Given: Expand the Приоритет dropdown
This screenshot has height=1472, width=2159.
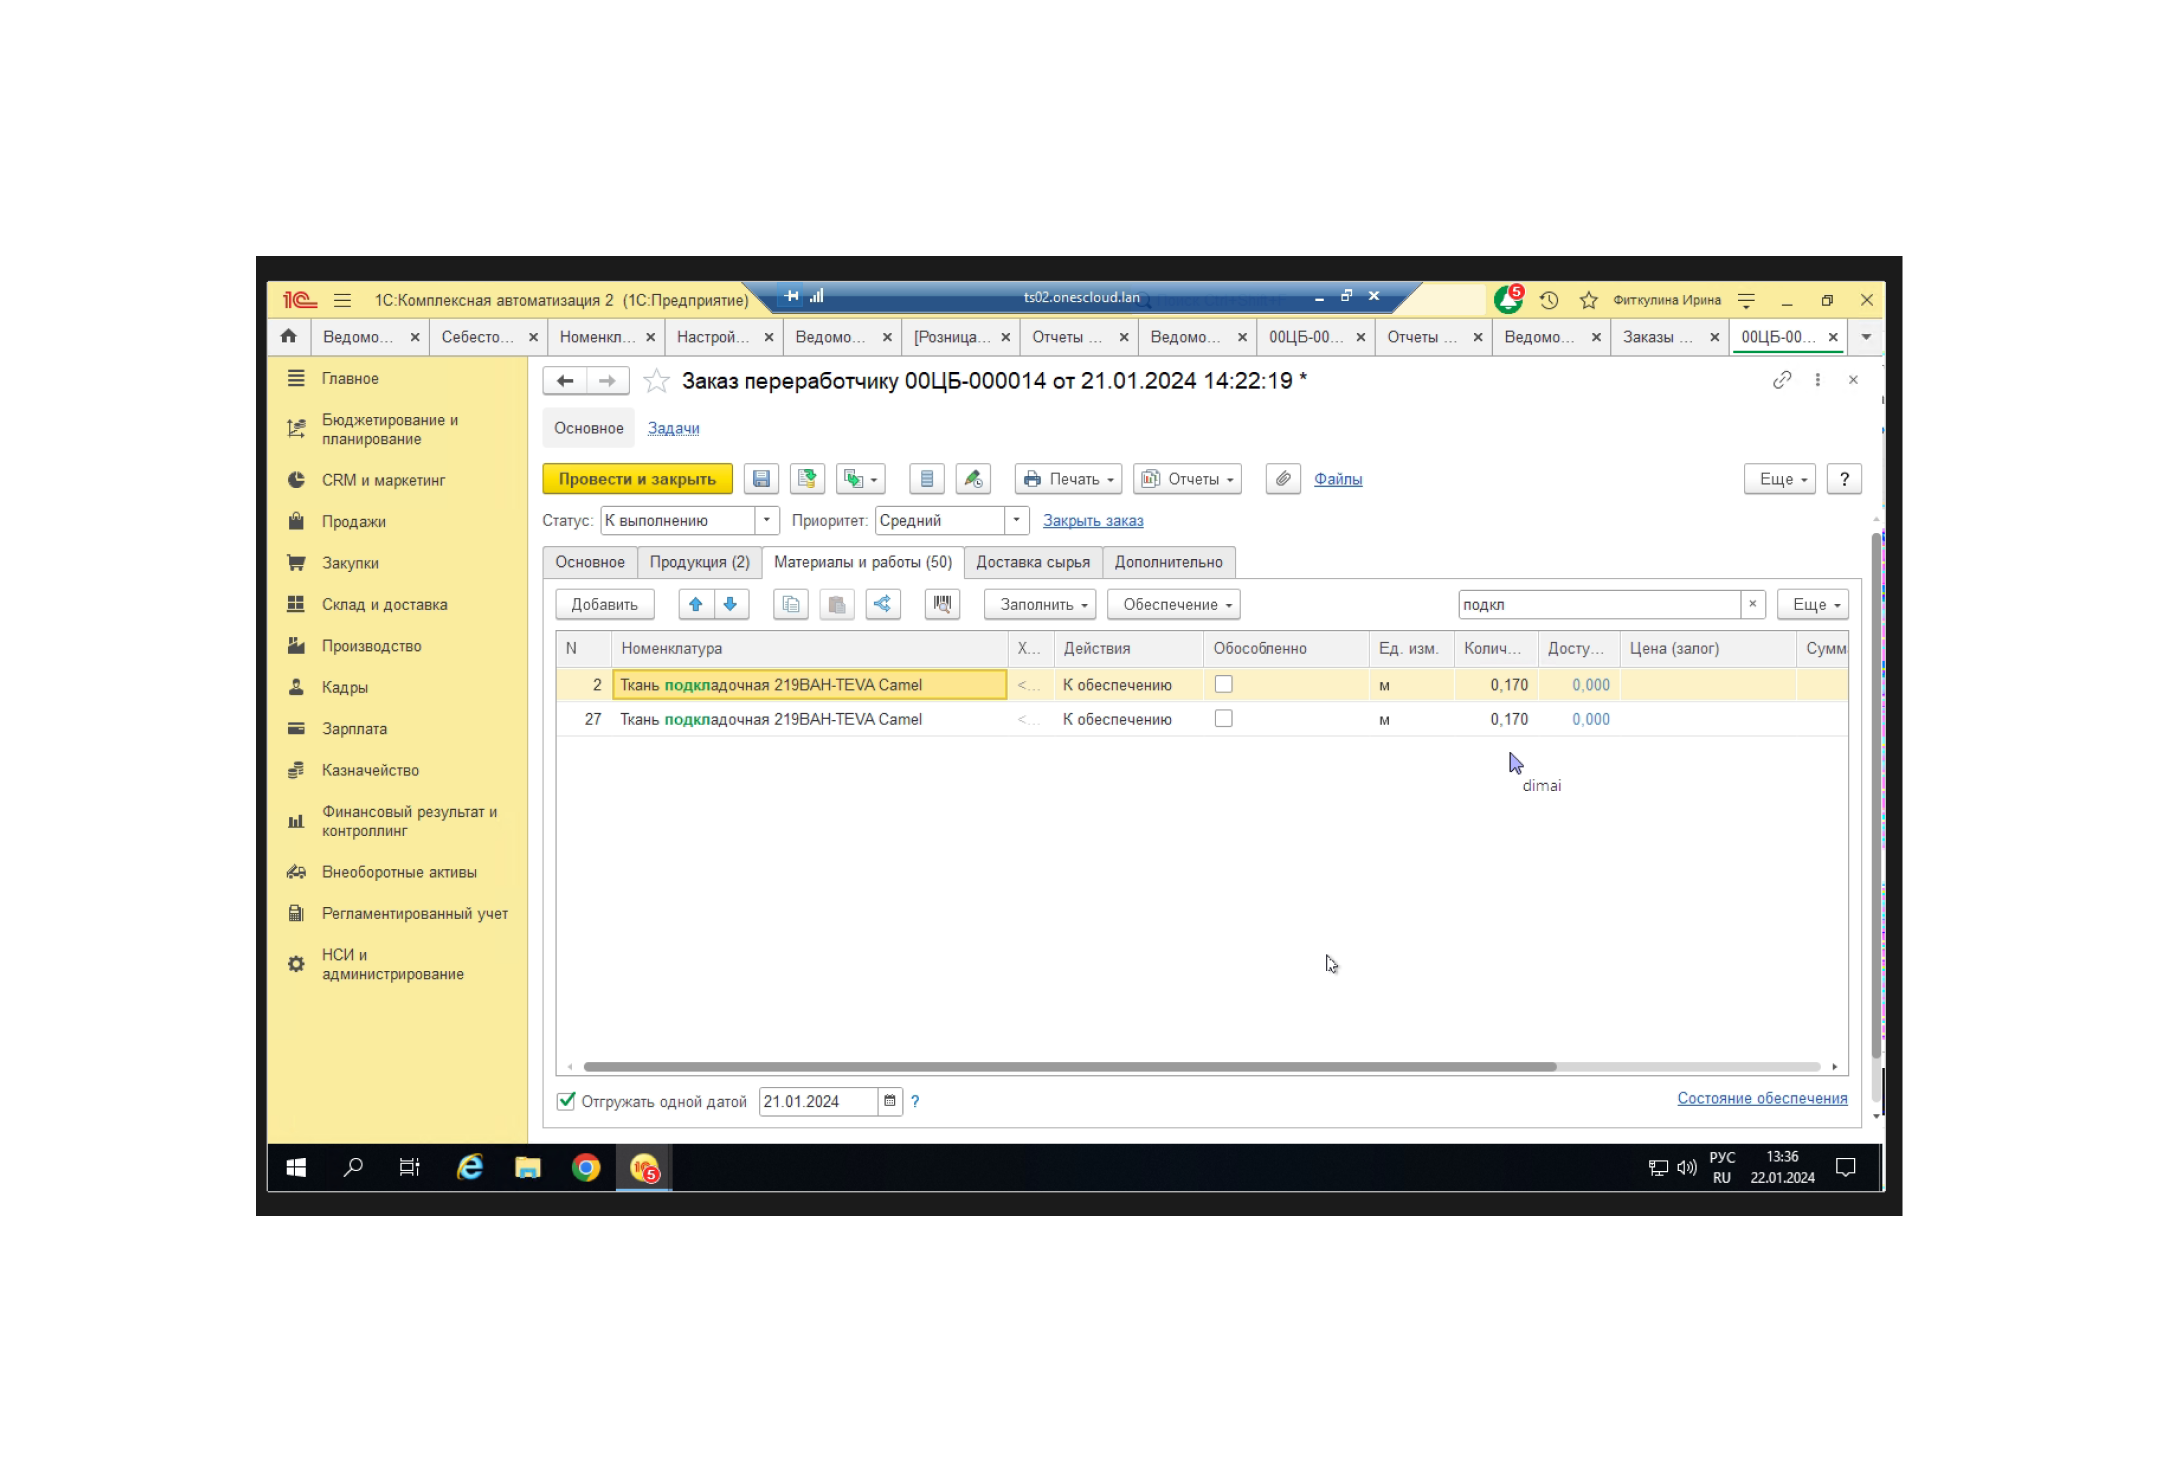Looking at the screenshot, I should (x=1016, y=520).
